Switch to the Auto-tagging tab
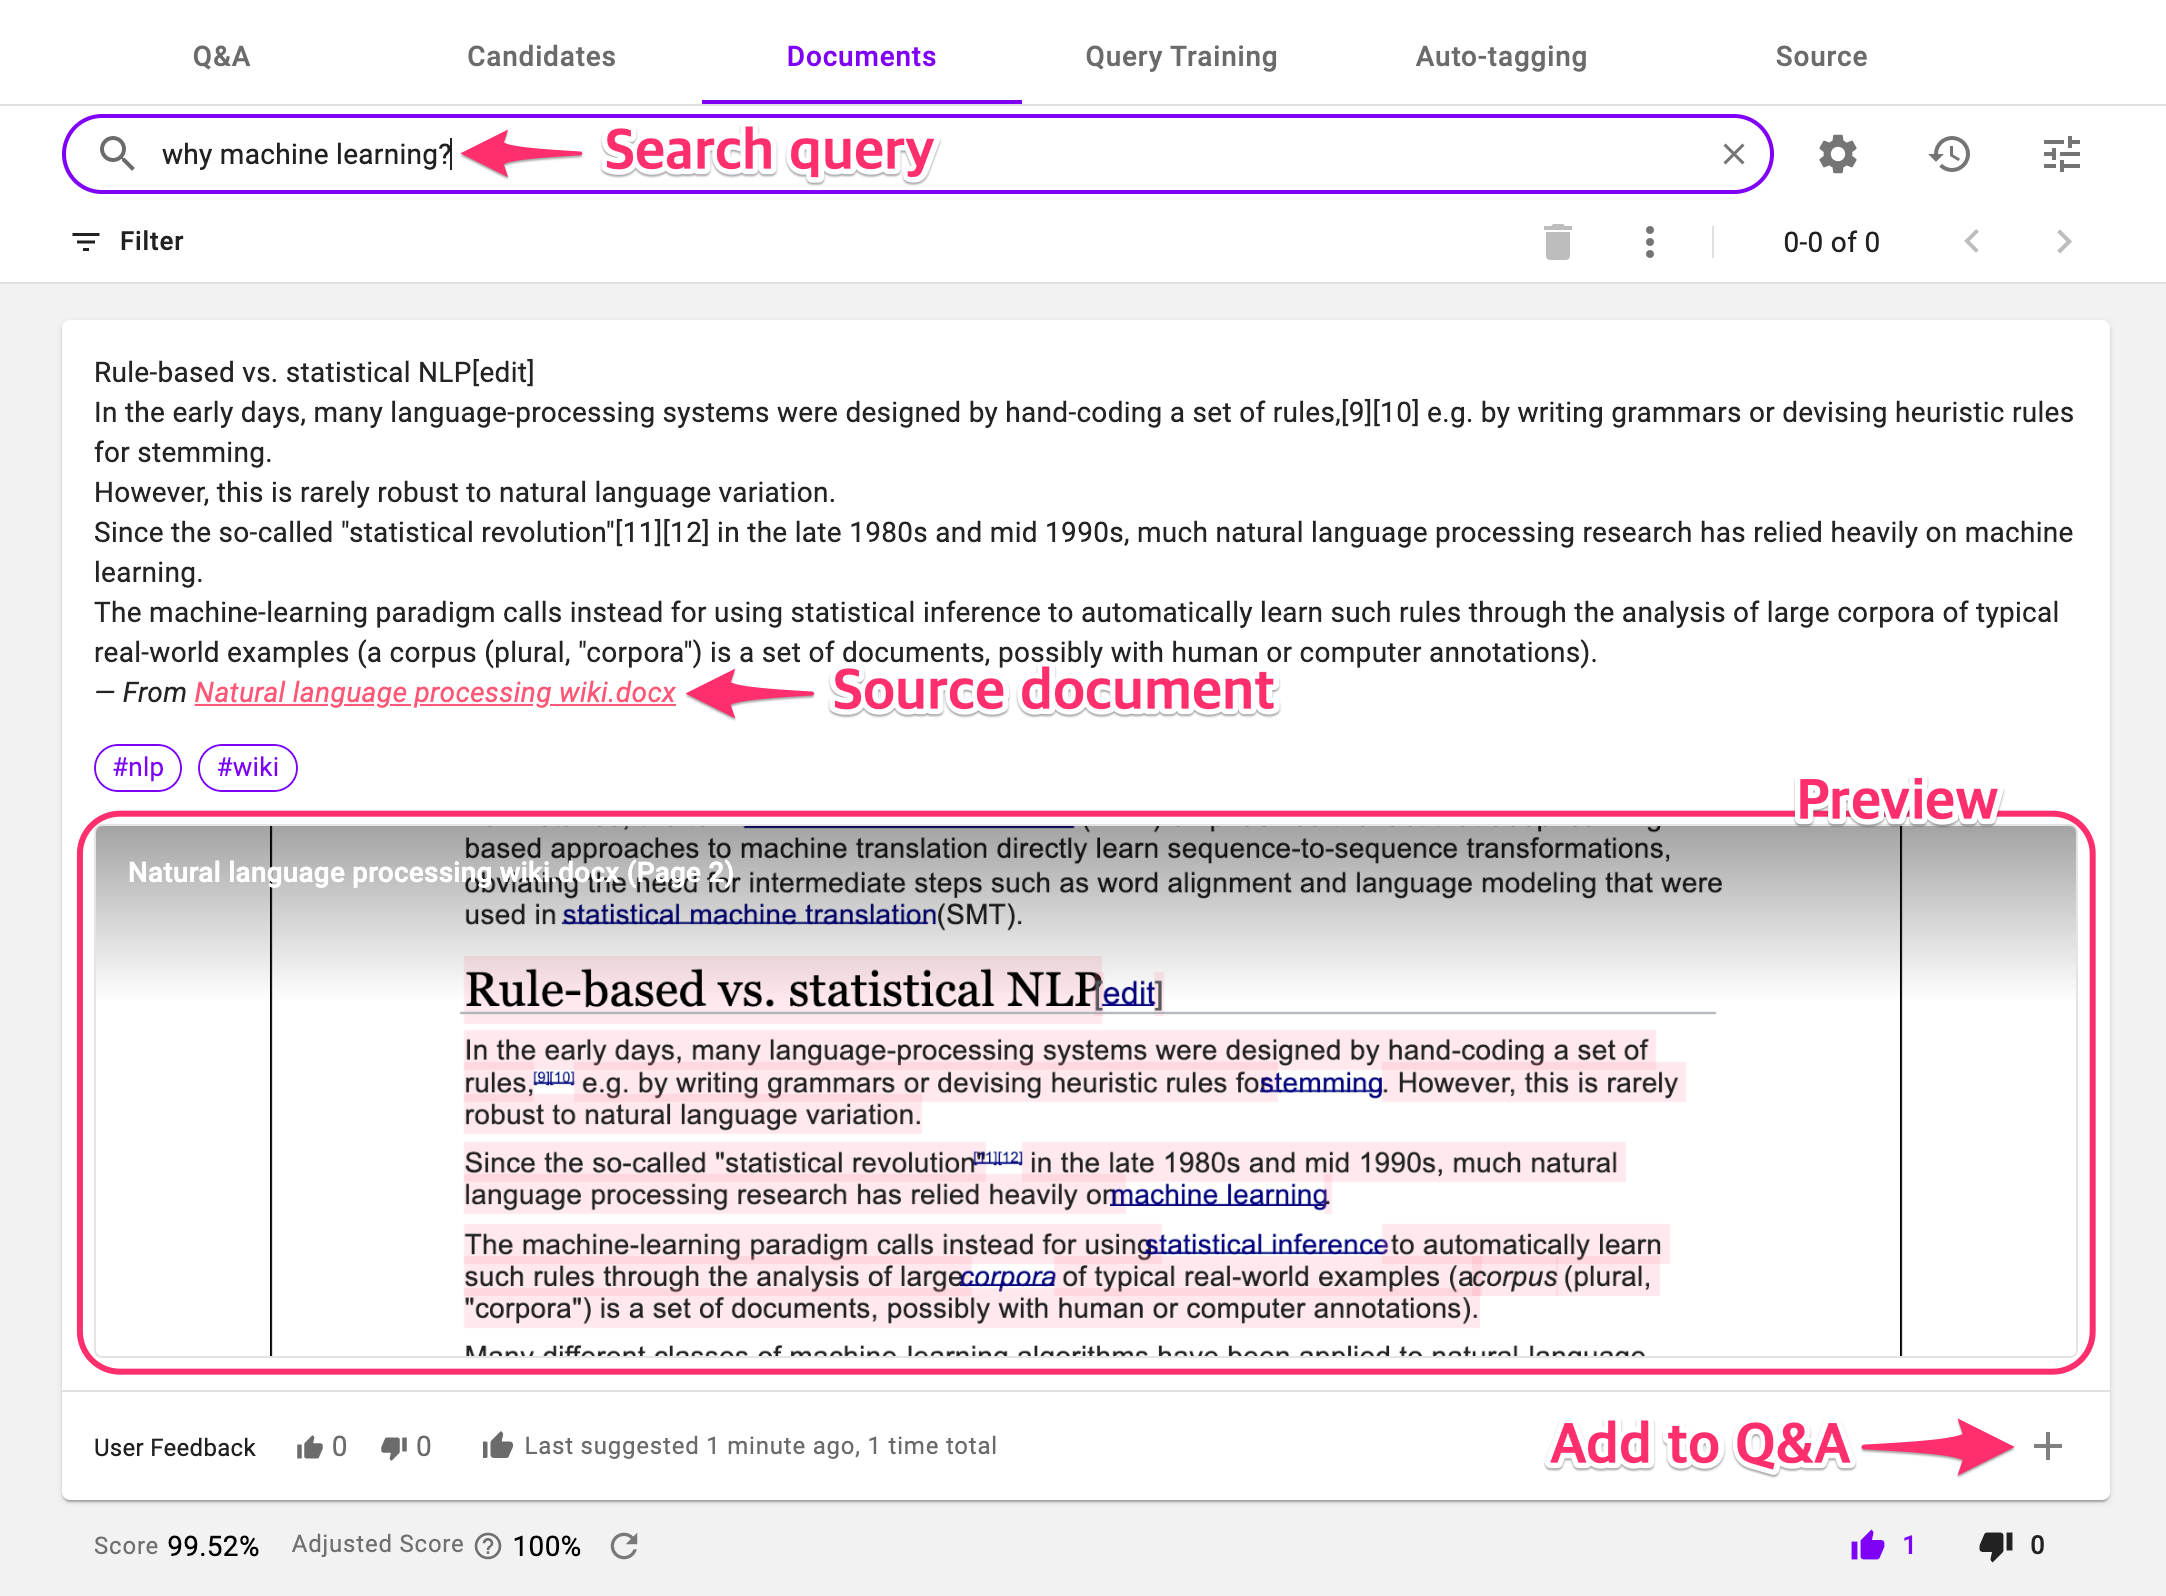Image resolution: width=2166 pixels, height=1596 pixels. [1501, 56]
